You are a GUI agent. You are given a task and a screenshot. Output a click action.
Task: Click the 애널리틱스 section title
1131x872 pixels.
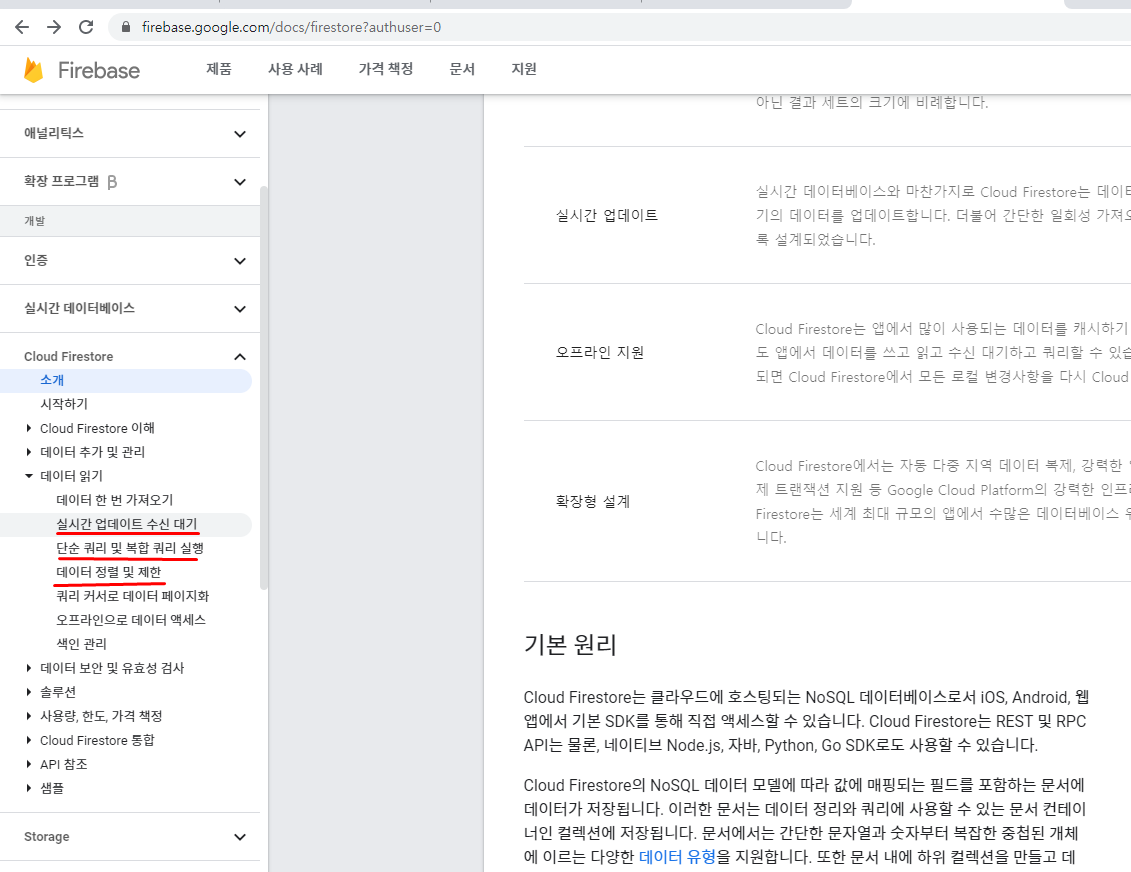(53, 133)
